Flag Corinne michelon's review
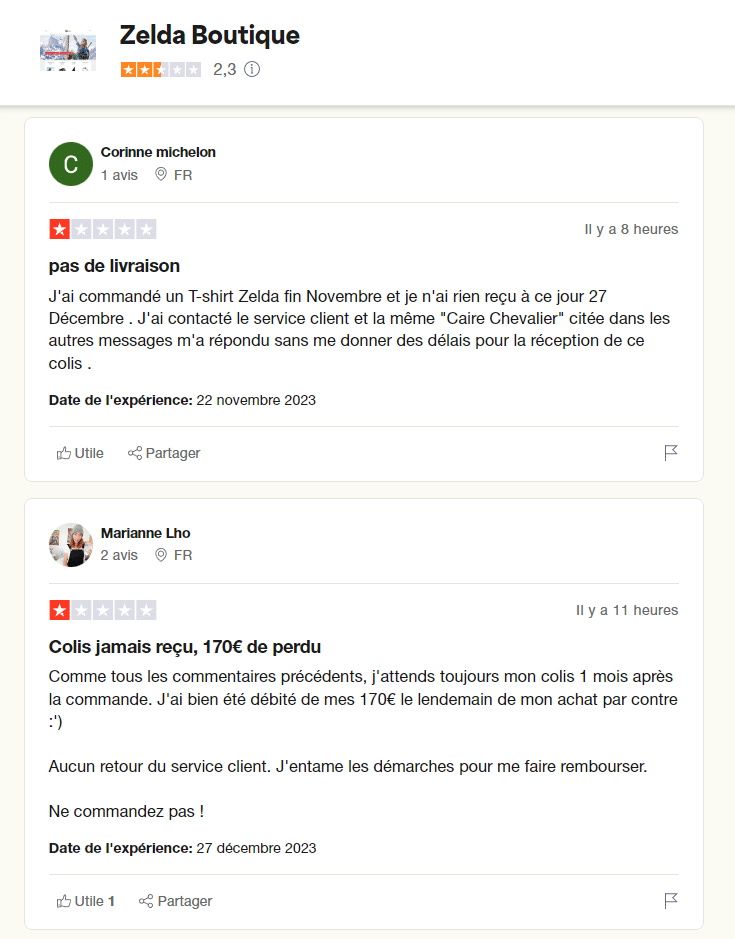 [x=671, y=453]
